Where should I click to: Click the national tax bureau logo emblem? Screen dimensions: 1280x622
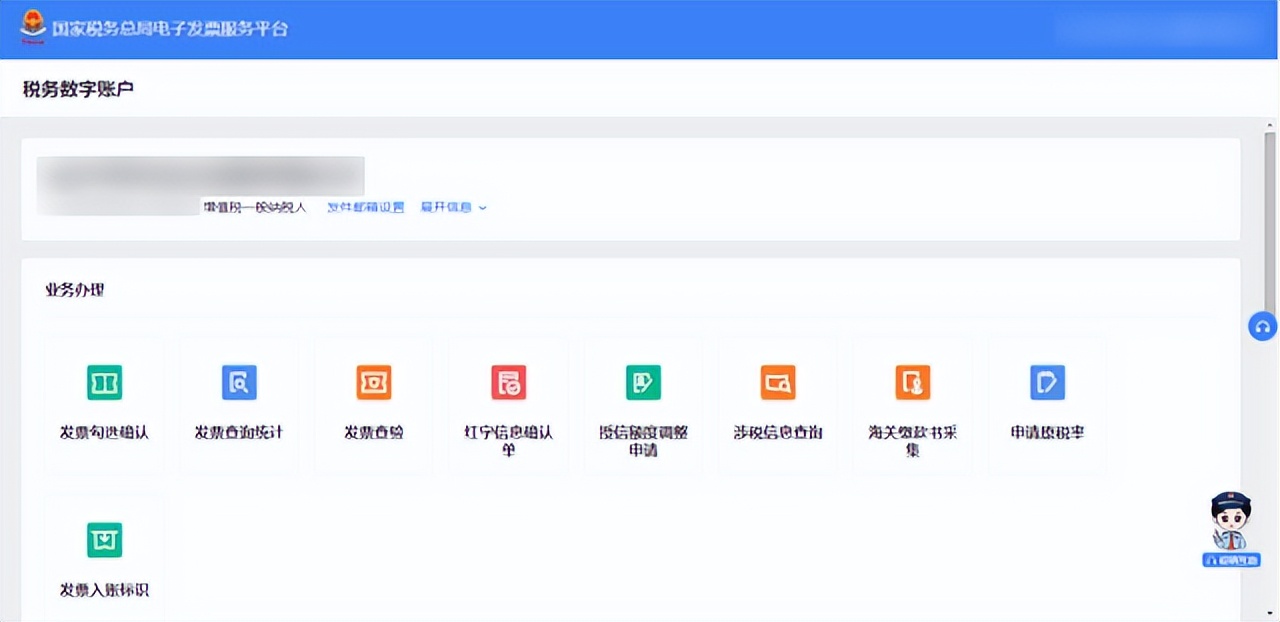tap(31, 28)
